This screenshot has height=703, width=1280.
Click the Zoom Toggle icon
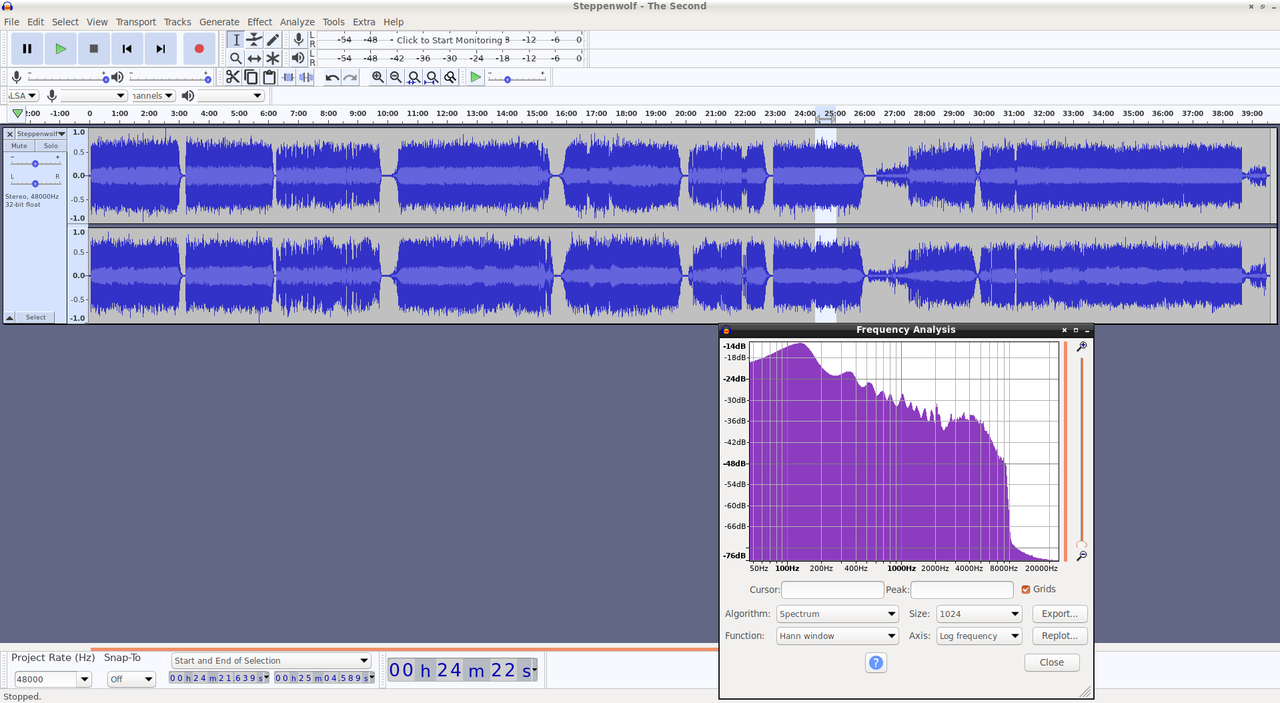tap(450, 77)
